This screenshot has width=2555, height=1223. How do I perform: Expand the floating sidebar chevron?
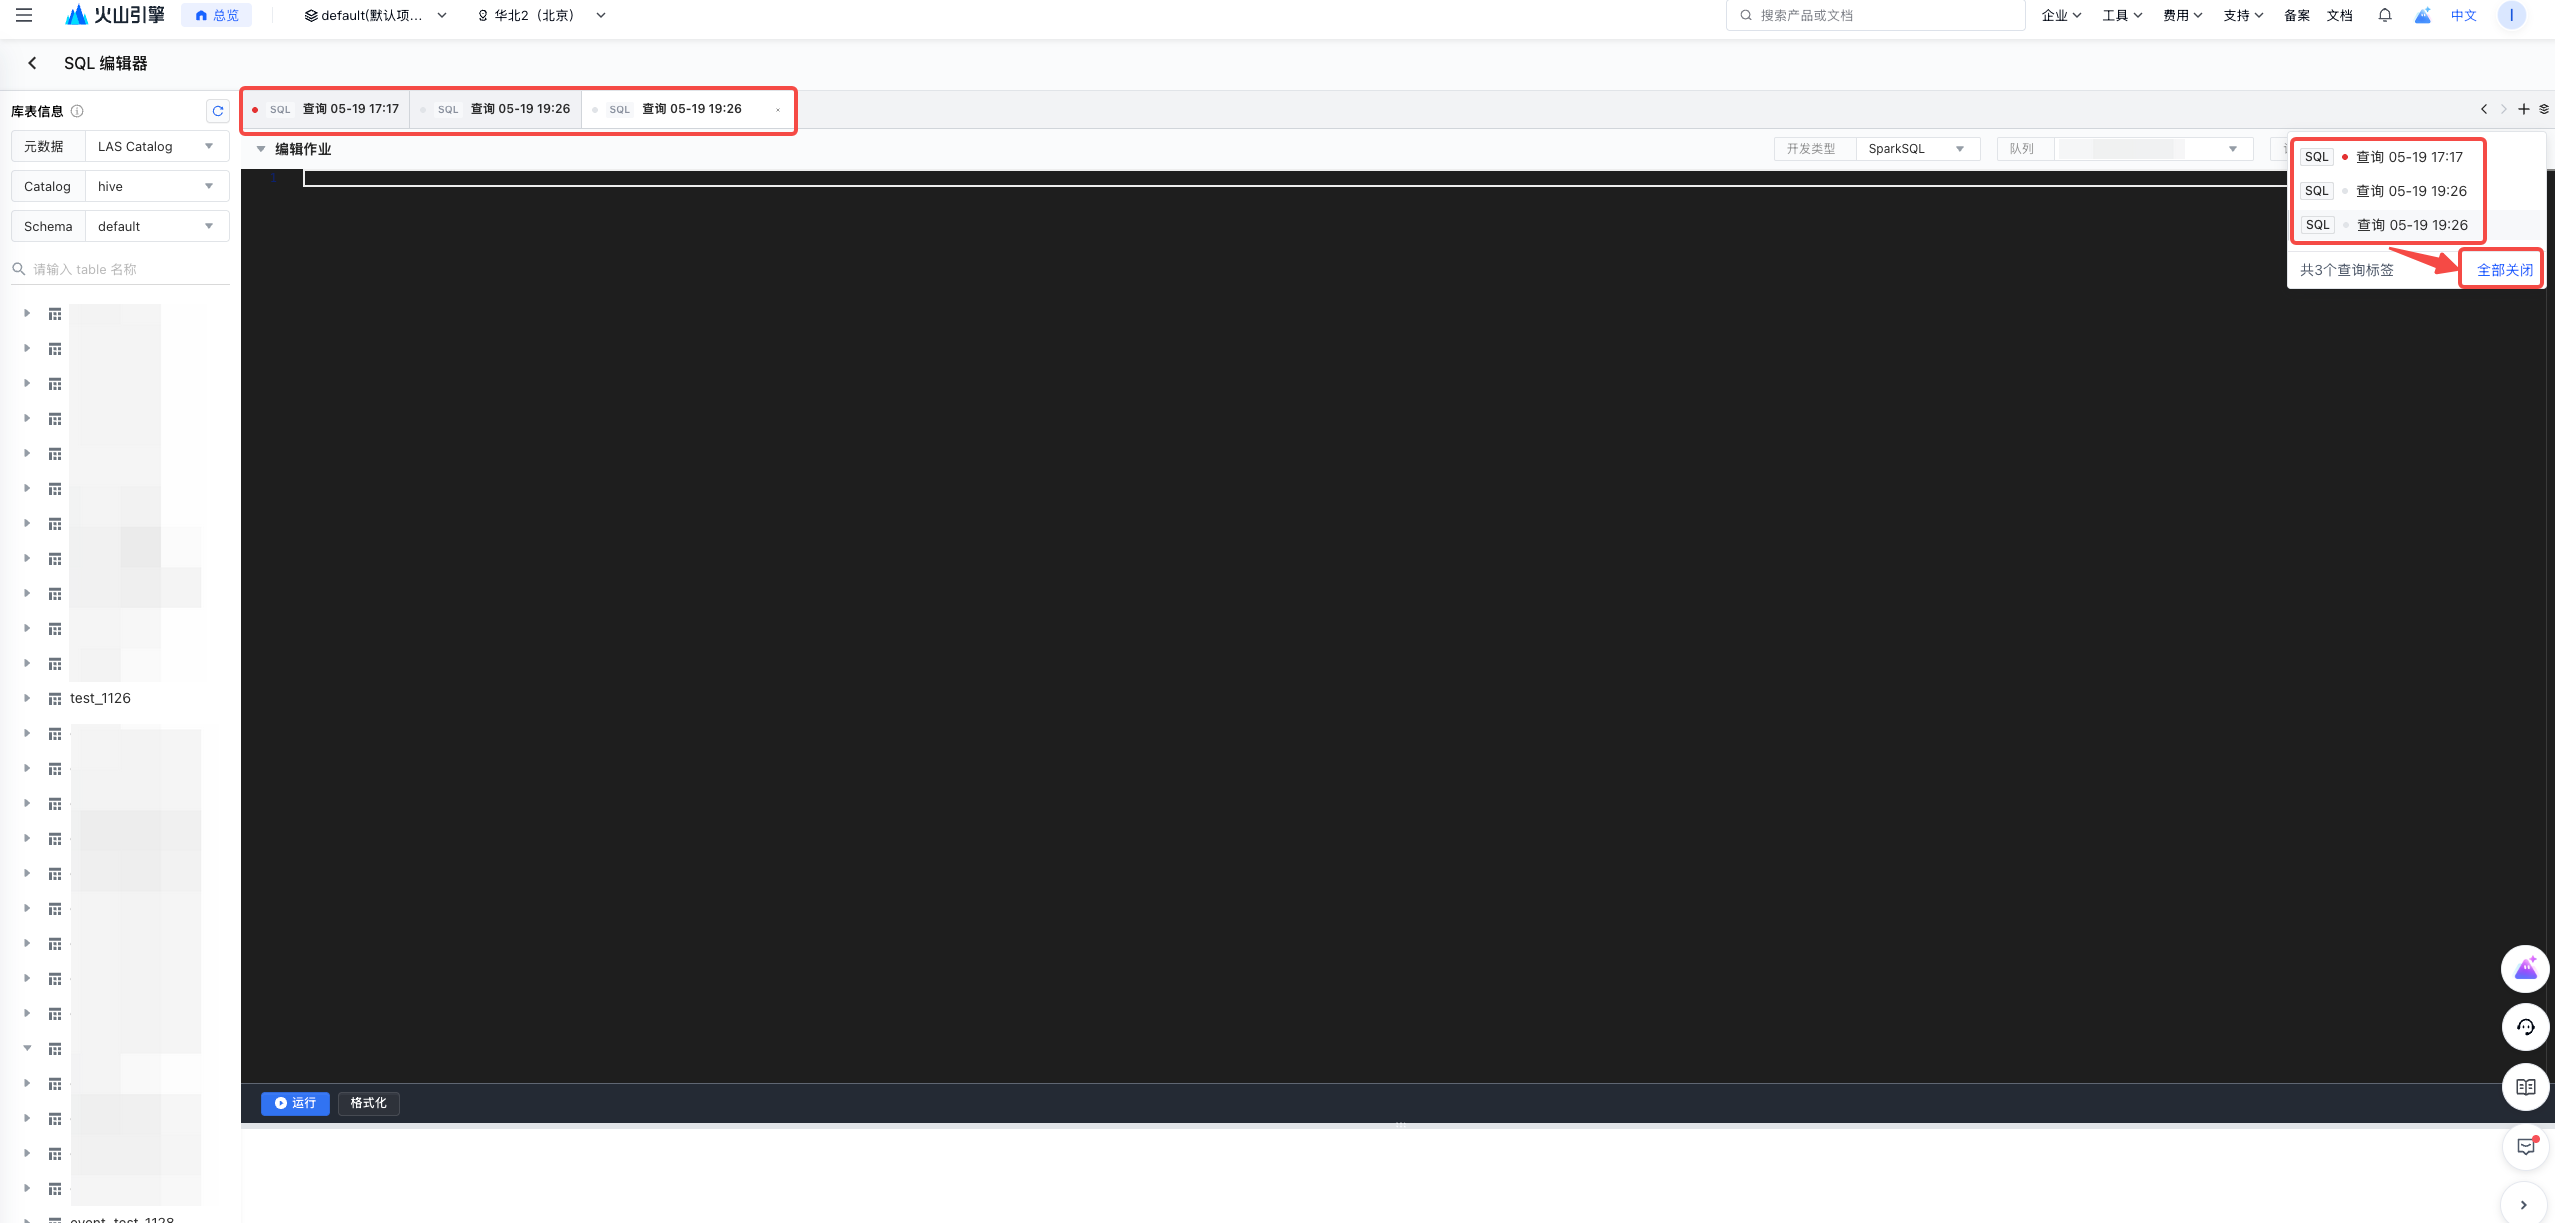tap(2523, 1205)
